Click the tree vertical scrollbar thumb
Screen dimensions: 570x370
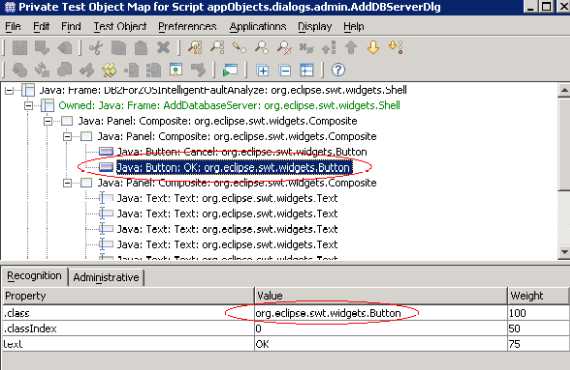564,144
